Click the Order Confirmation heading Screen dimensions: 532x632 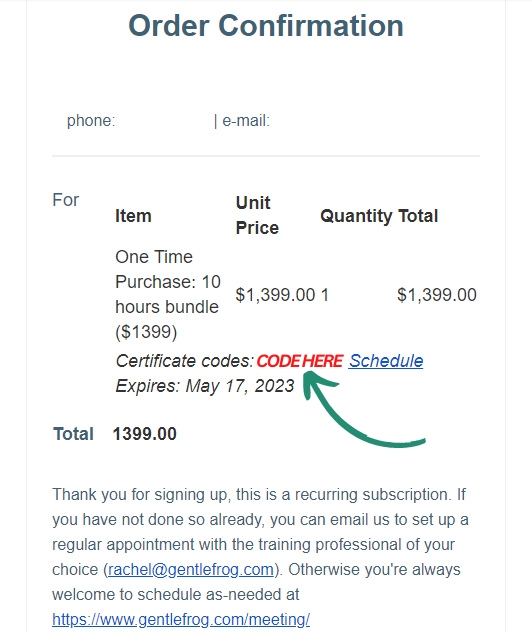266,25
